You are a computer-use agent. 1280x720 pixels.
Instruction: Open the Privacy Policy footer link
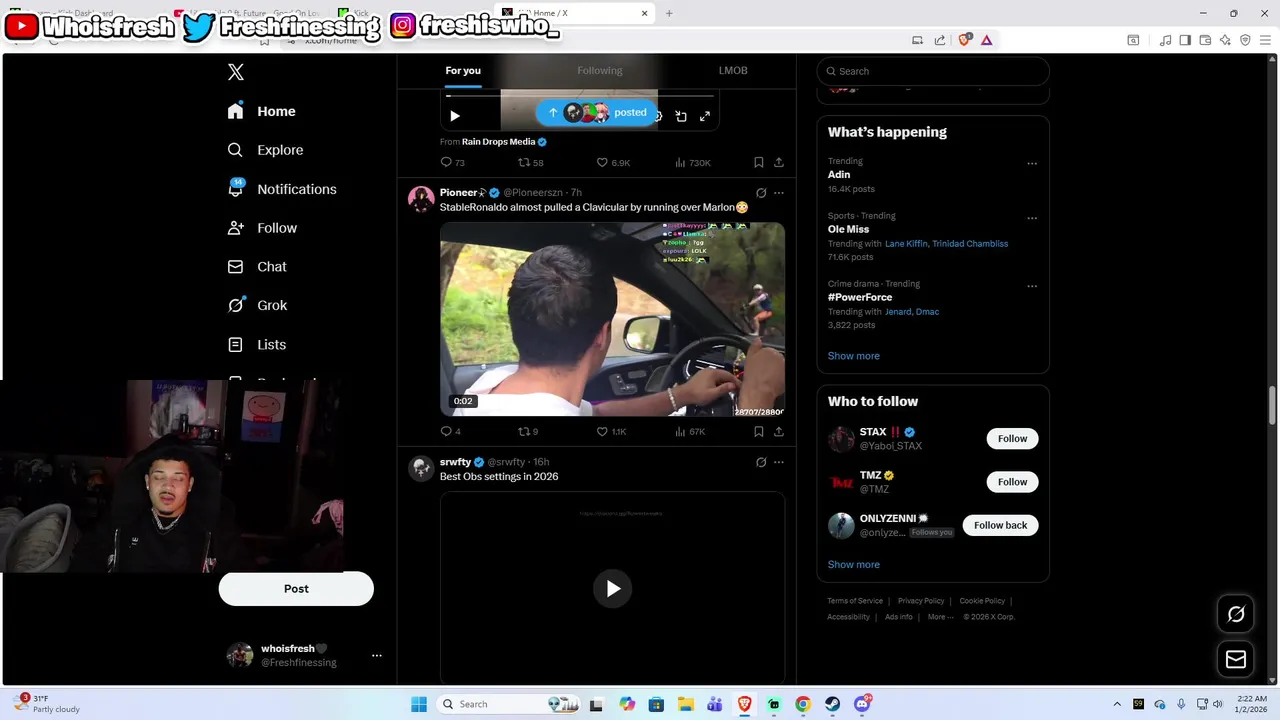tap(920, 601)
